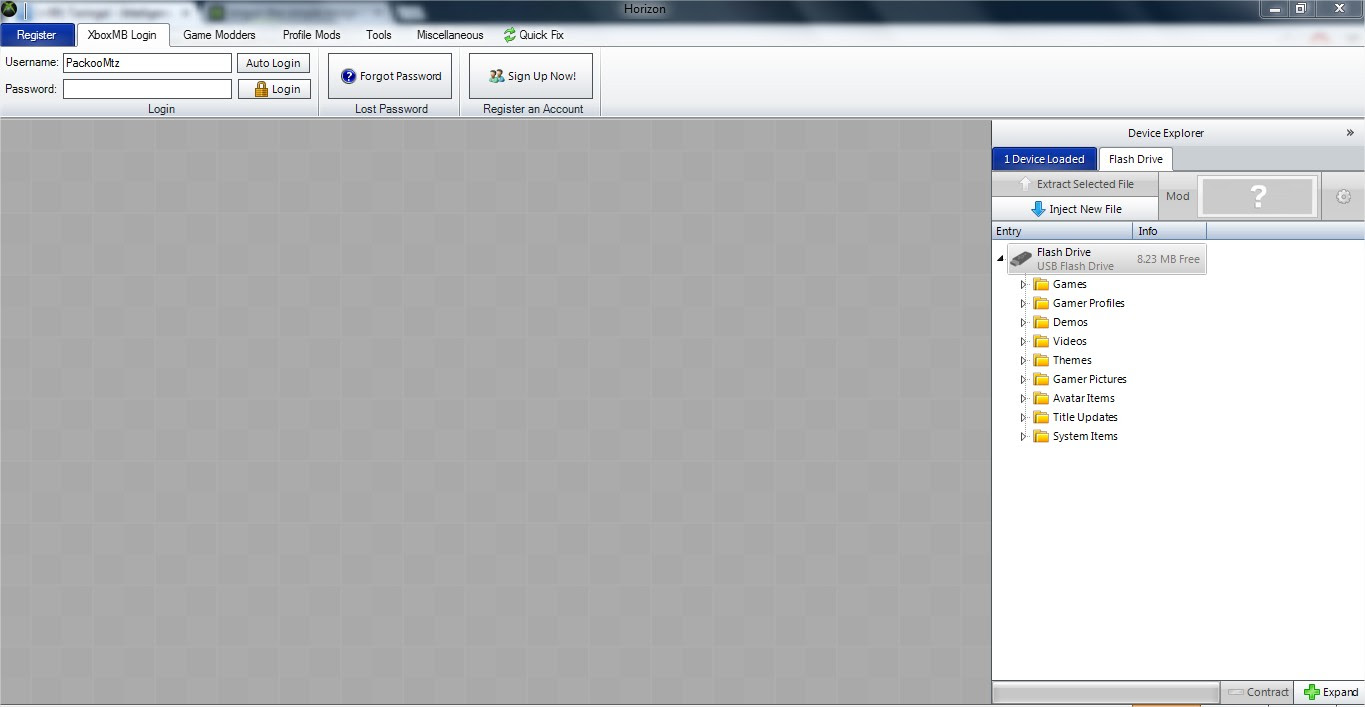
Task: Click the Videos folder icon
Action: (1041, 342)
